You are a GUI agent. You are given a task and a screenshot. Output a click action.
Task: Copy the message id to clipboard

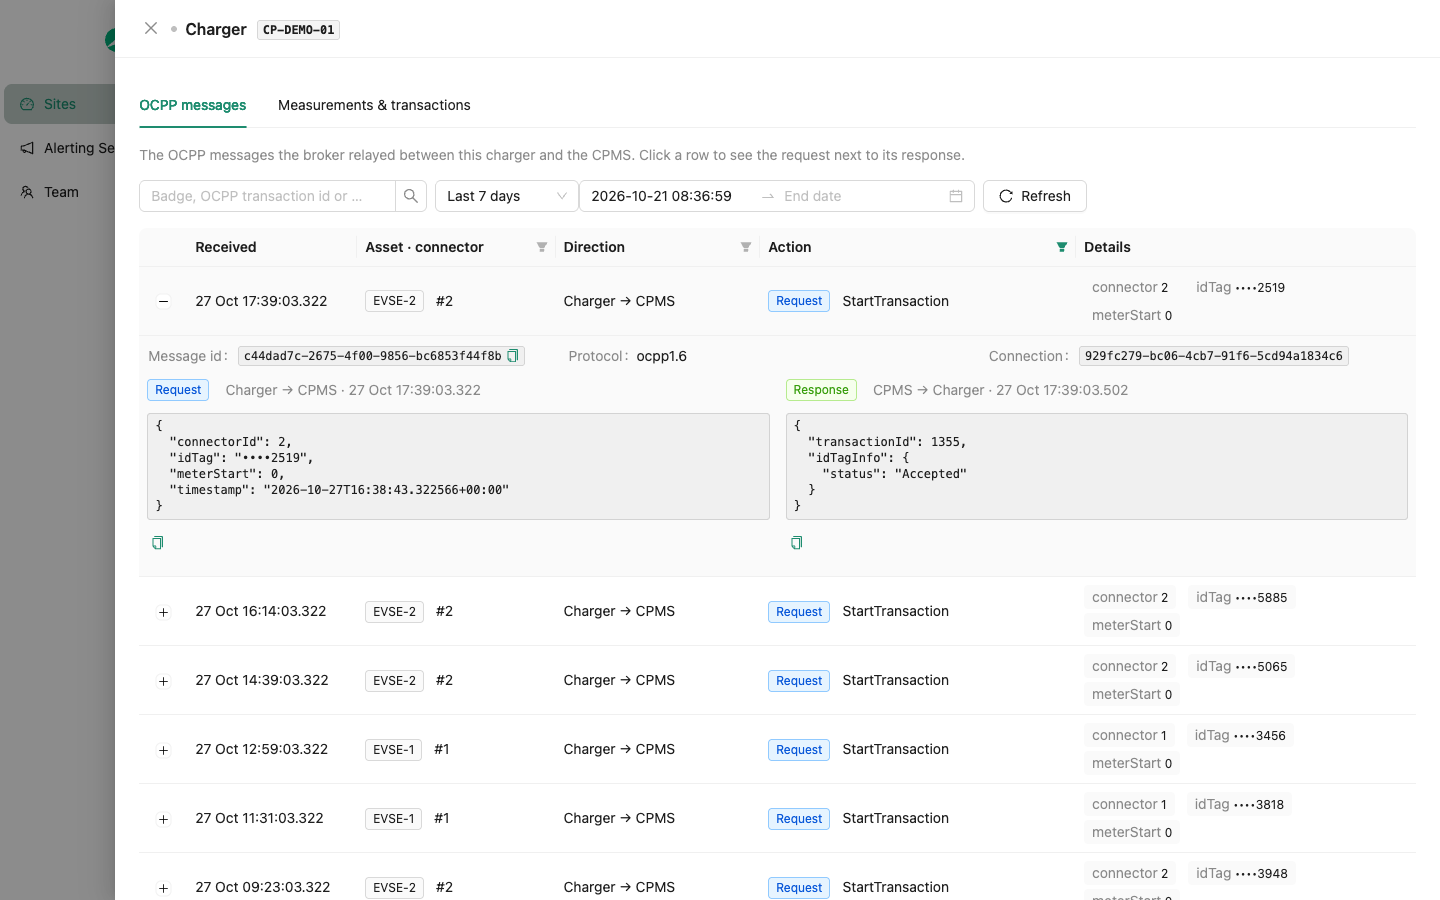(x=513, y=356)
